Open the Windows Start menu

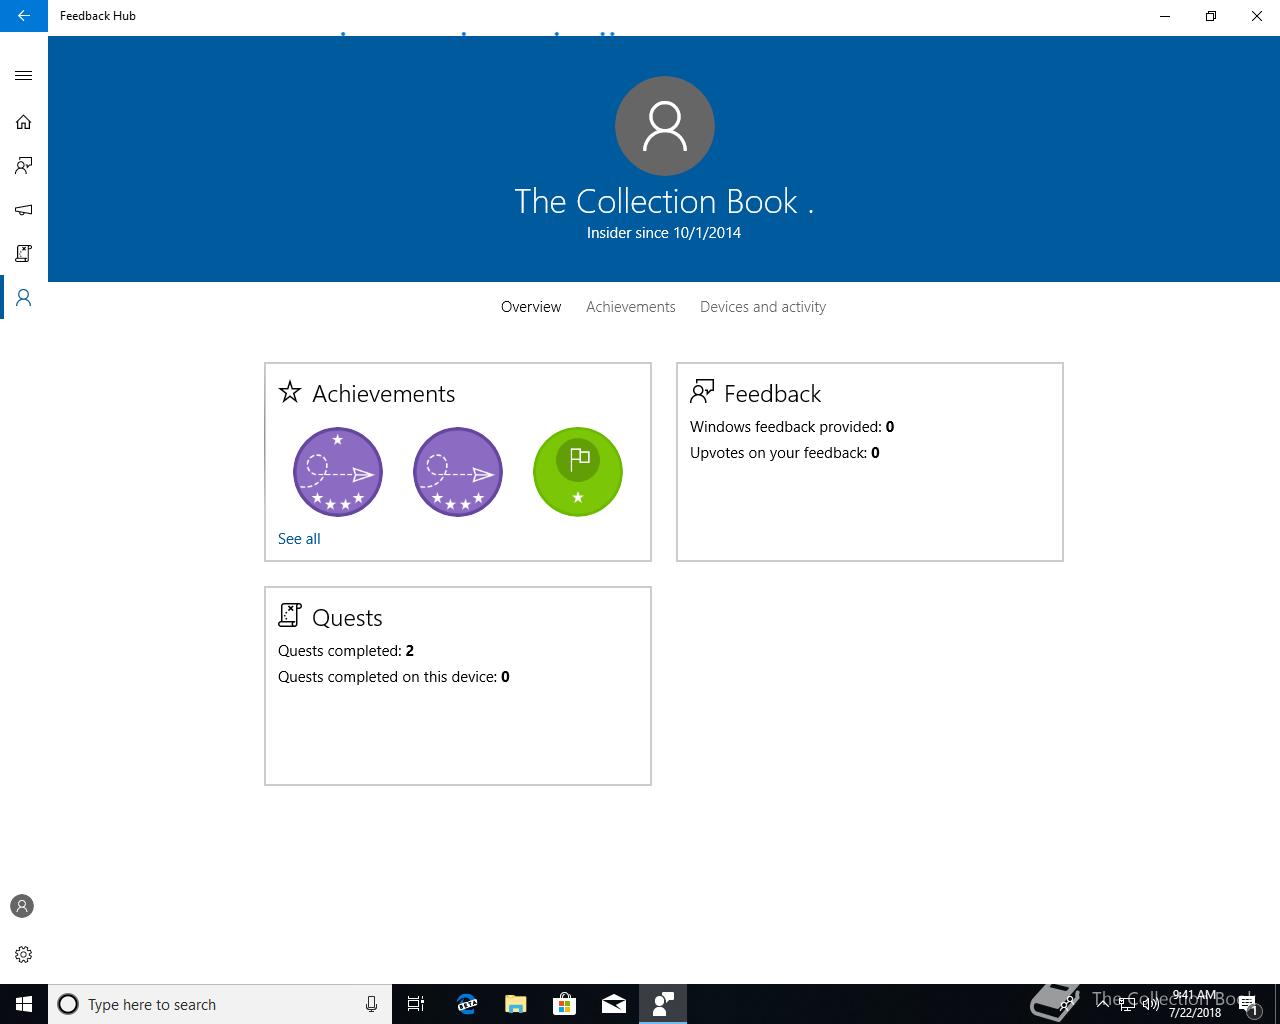point(24,1004)
